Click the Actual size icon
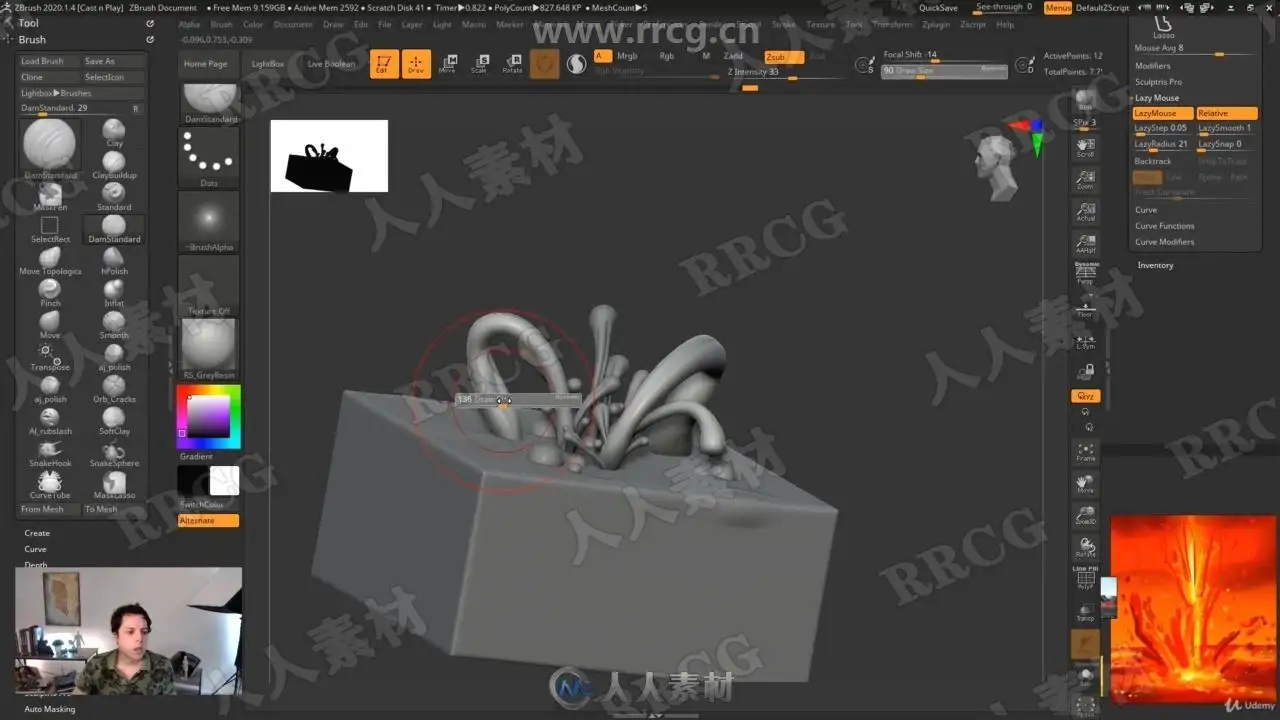 pyautogui.click(x=1085, y=212)
